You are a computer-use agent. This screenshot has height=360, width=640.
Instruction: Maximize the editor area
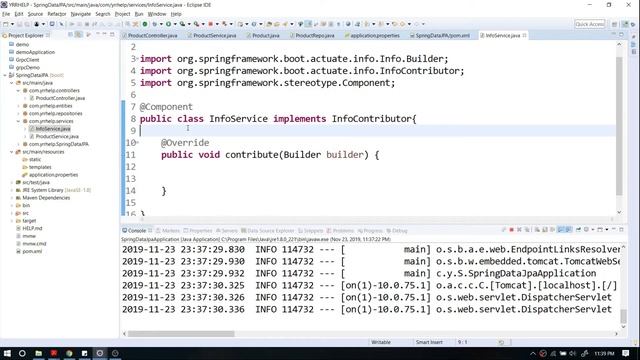tap(621, 35)
